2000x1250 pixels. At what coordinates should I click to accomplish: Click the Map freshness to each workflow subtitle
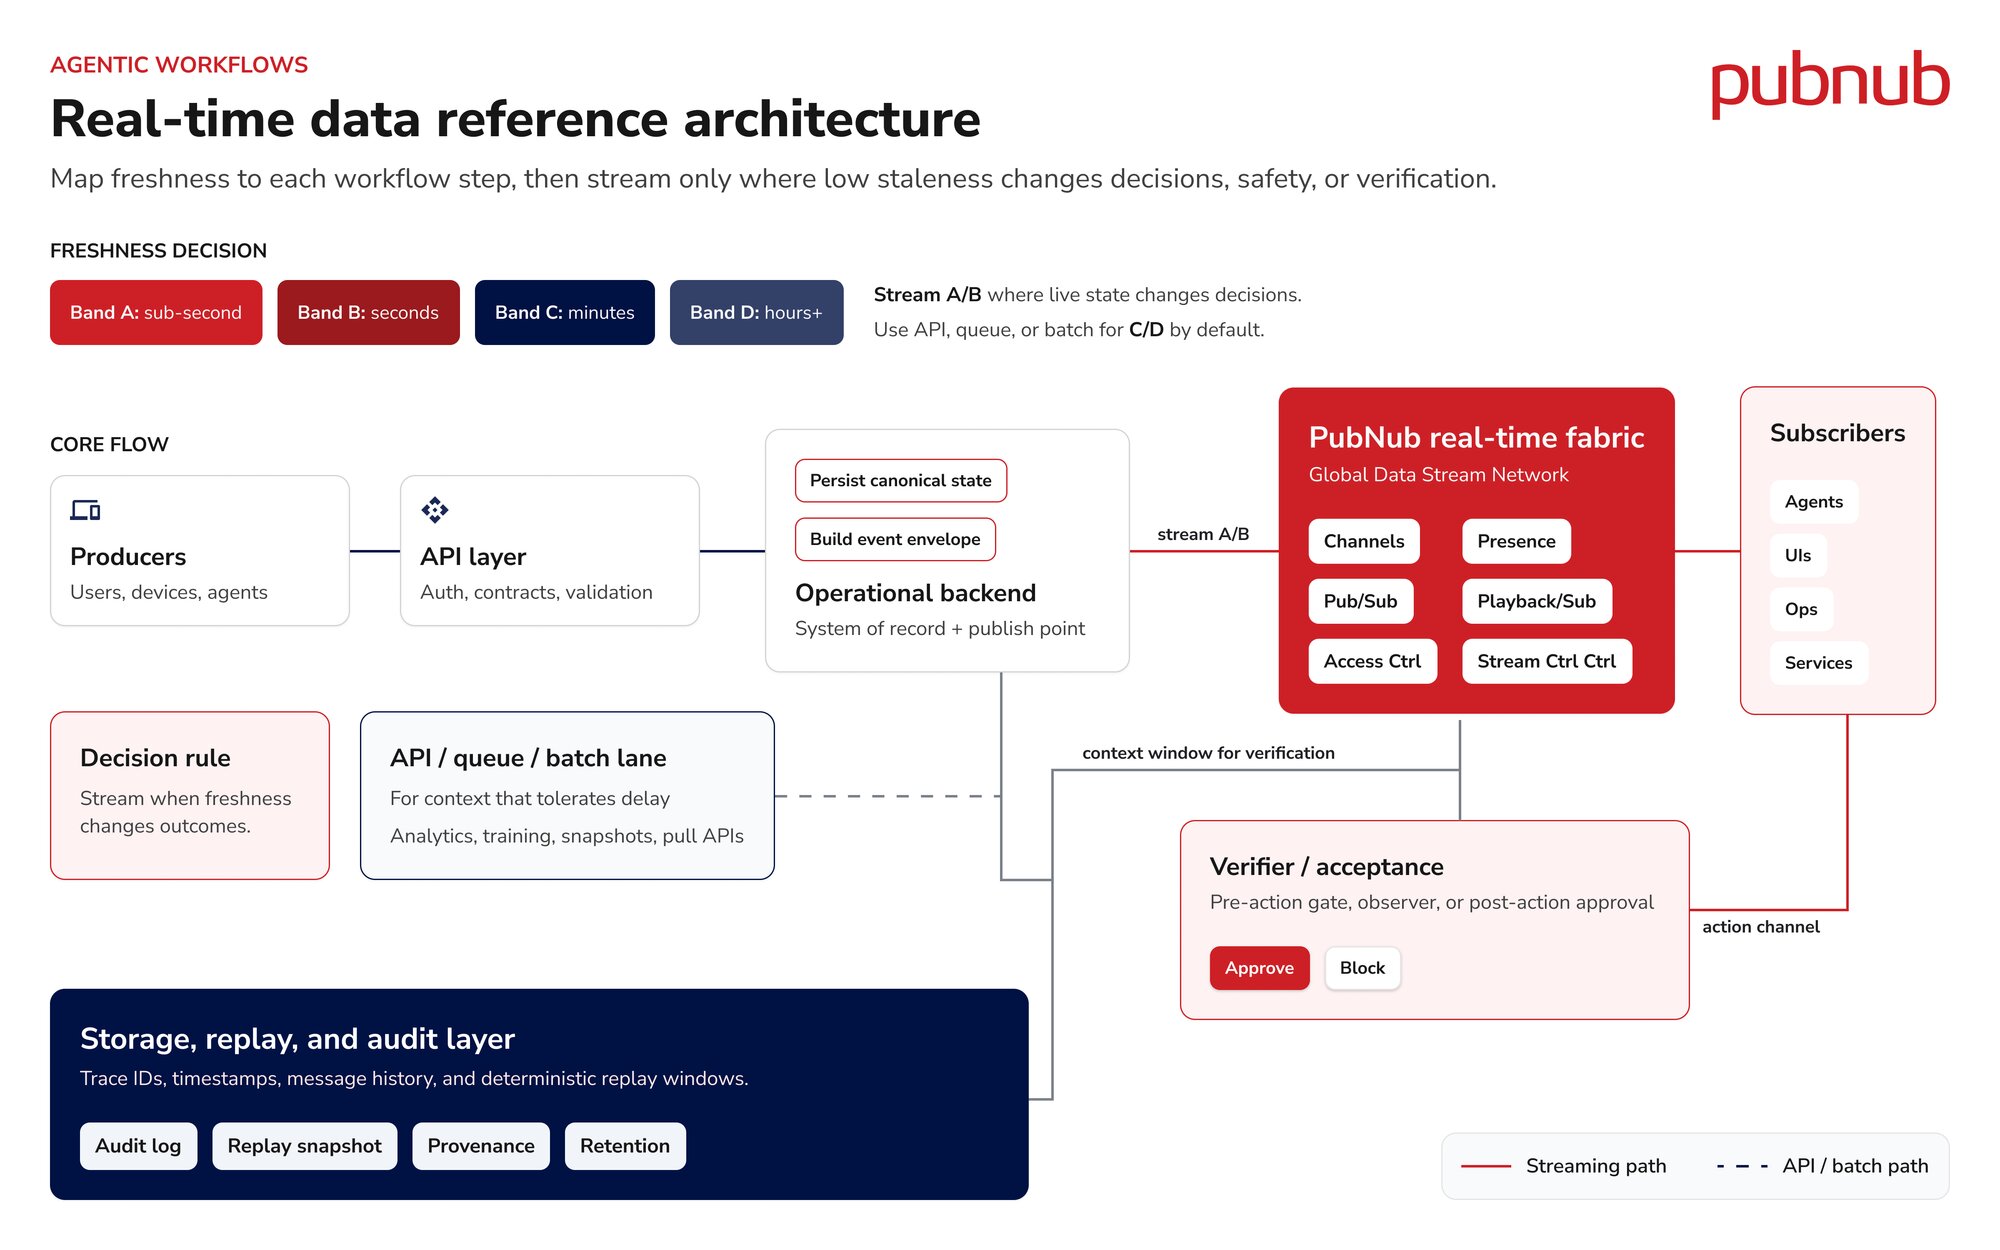773,179
